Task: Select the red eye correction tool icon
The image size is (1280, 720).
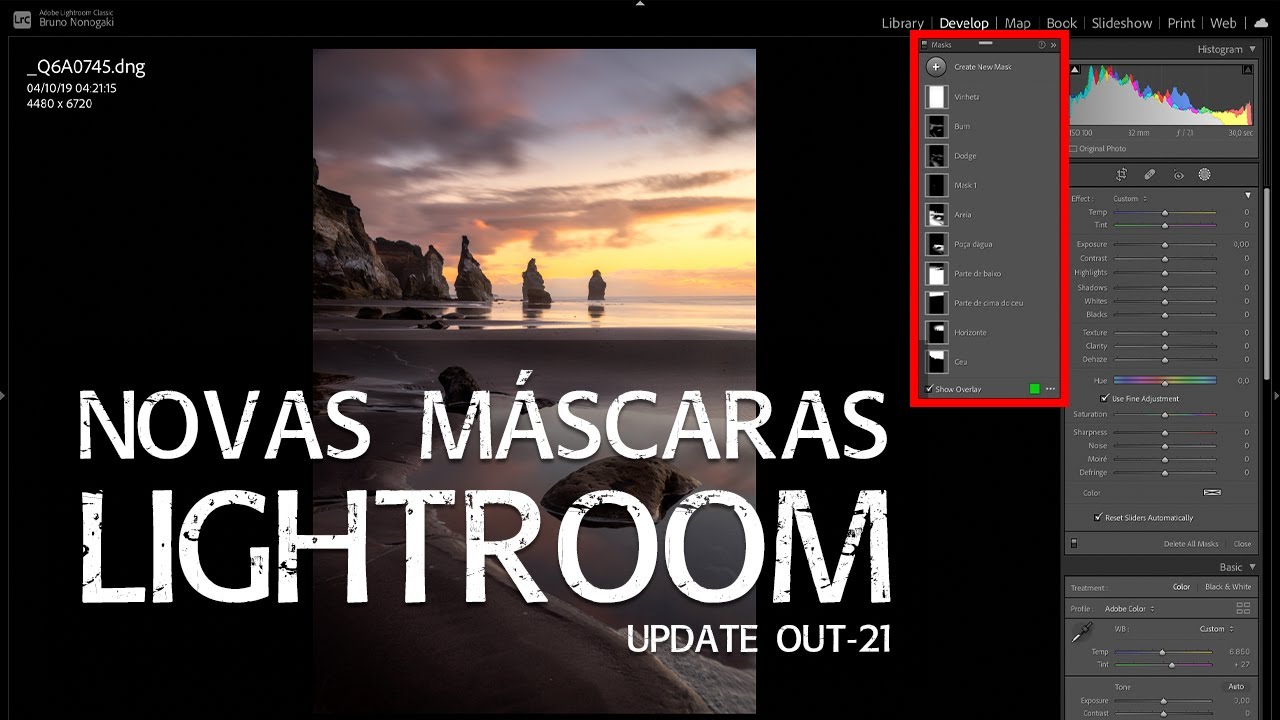Action: (1178, 175)
